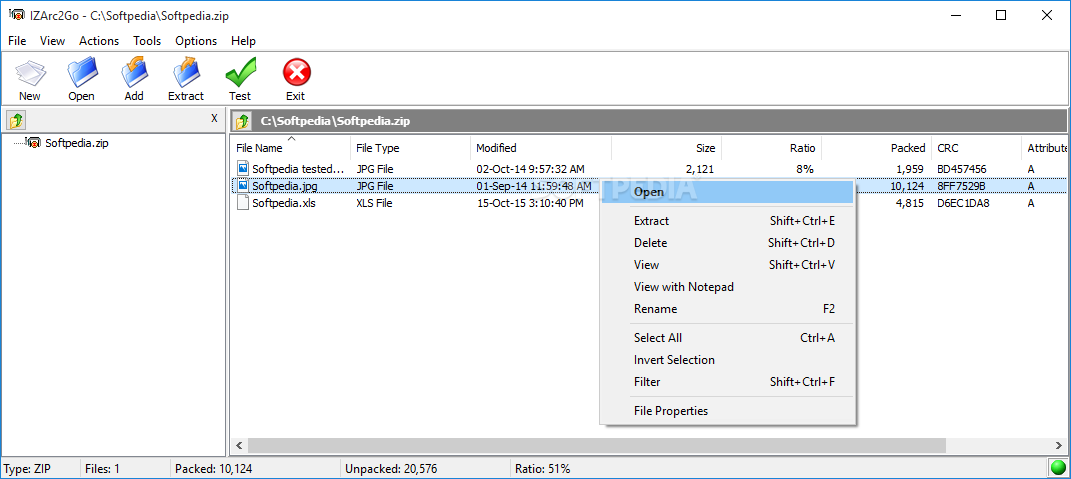Select the Softpedia tested... file row

[649, 169]
